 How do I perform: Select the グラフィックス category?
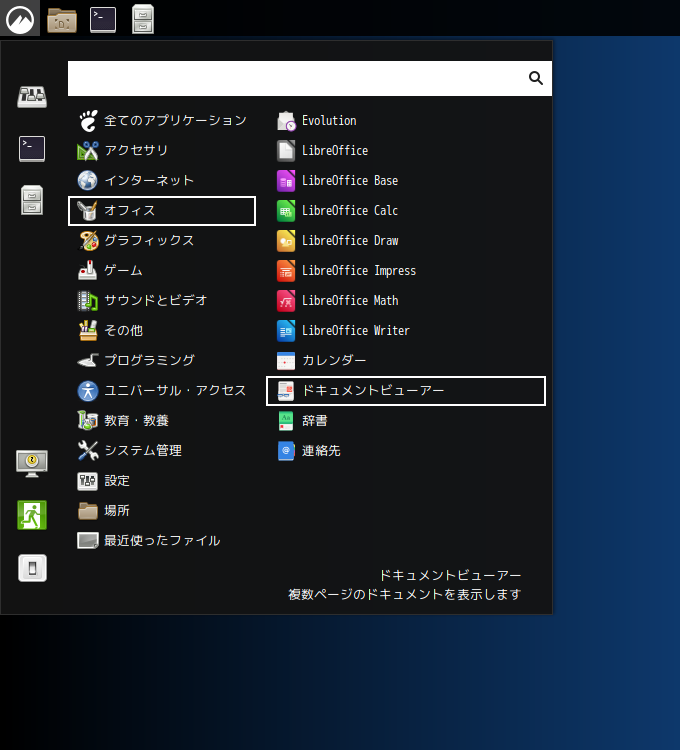pos(162,241)
